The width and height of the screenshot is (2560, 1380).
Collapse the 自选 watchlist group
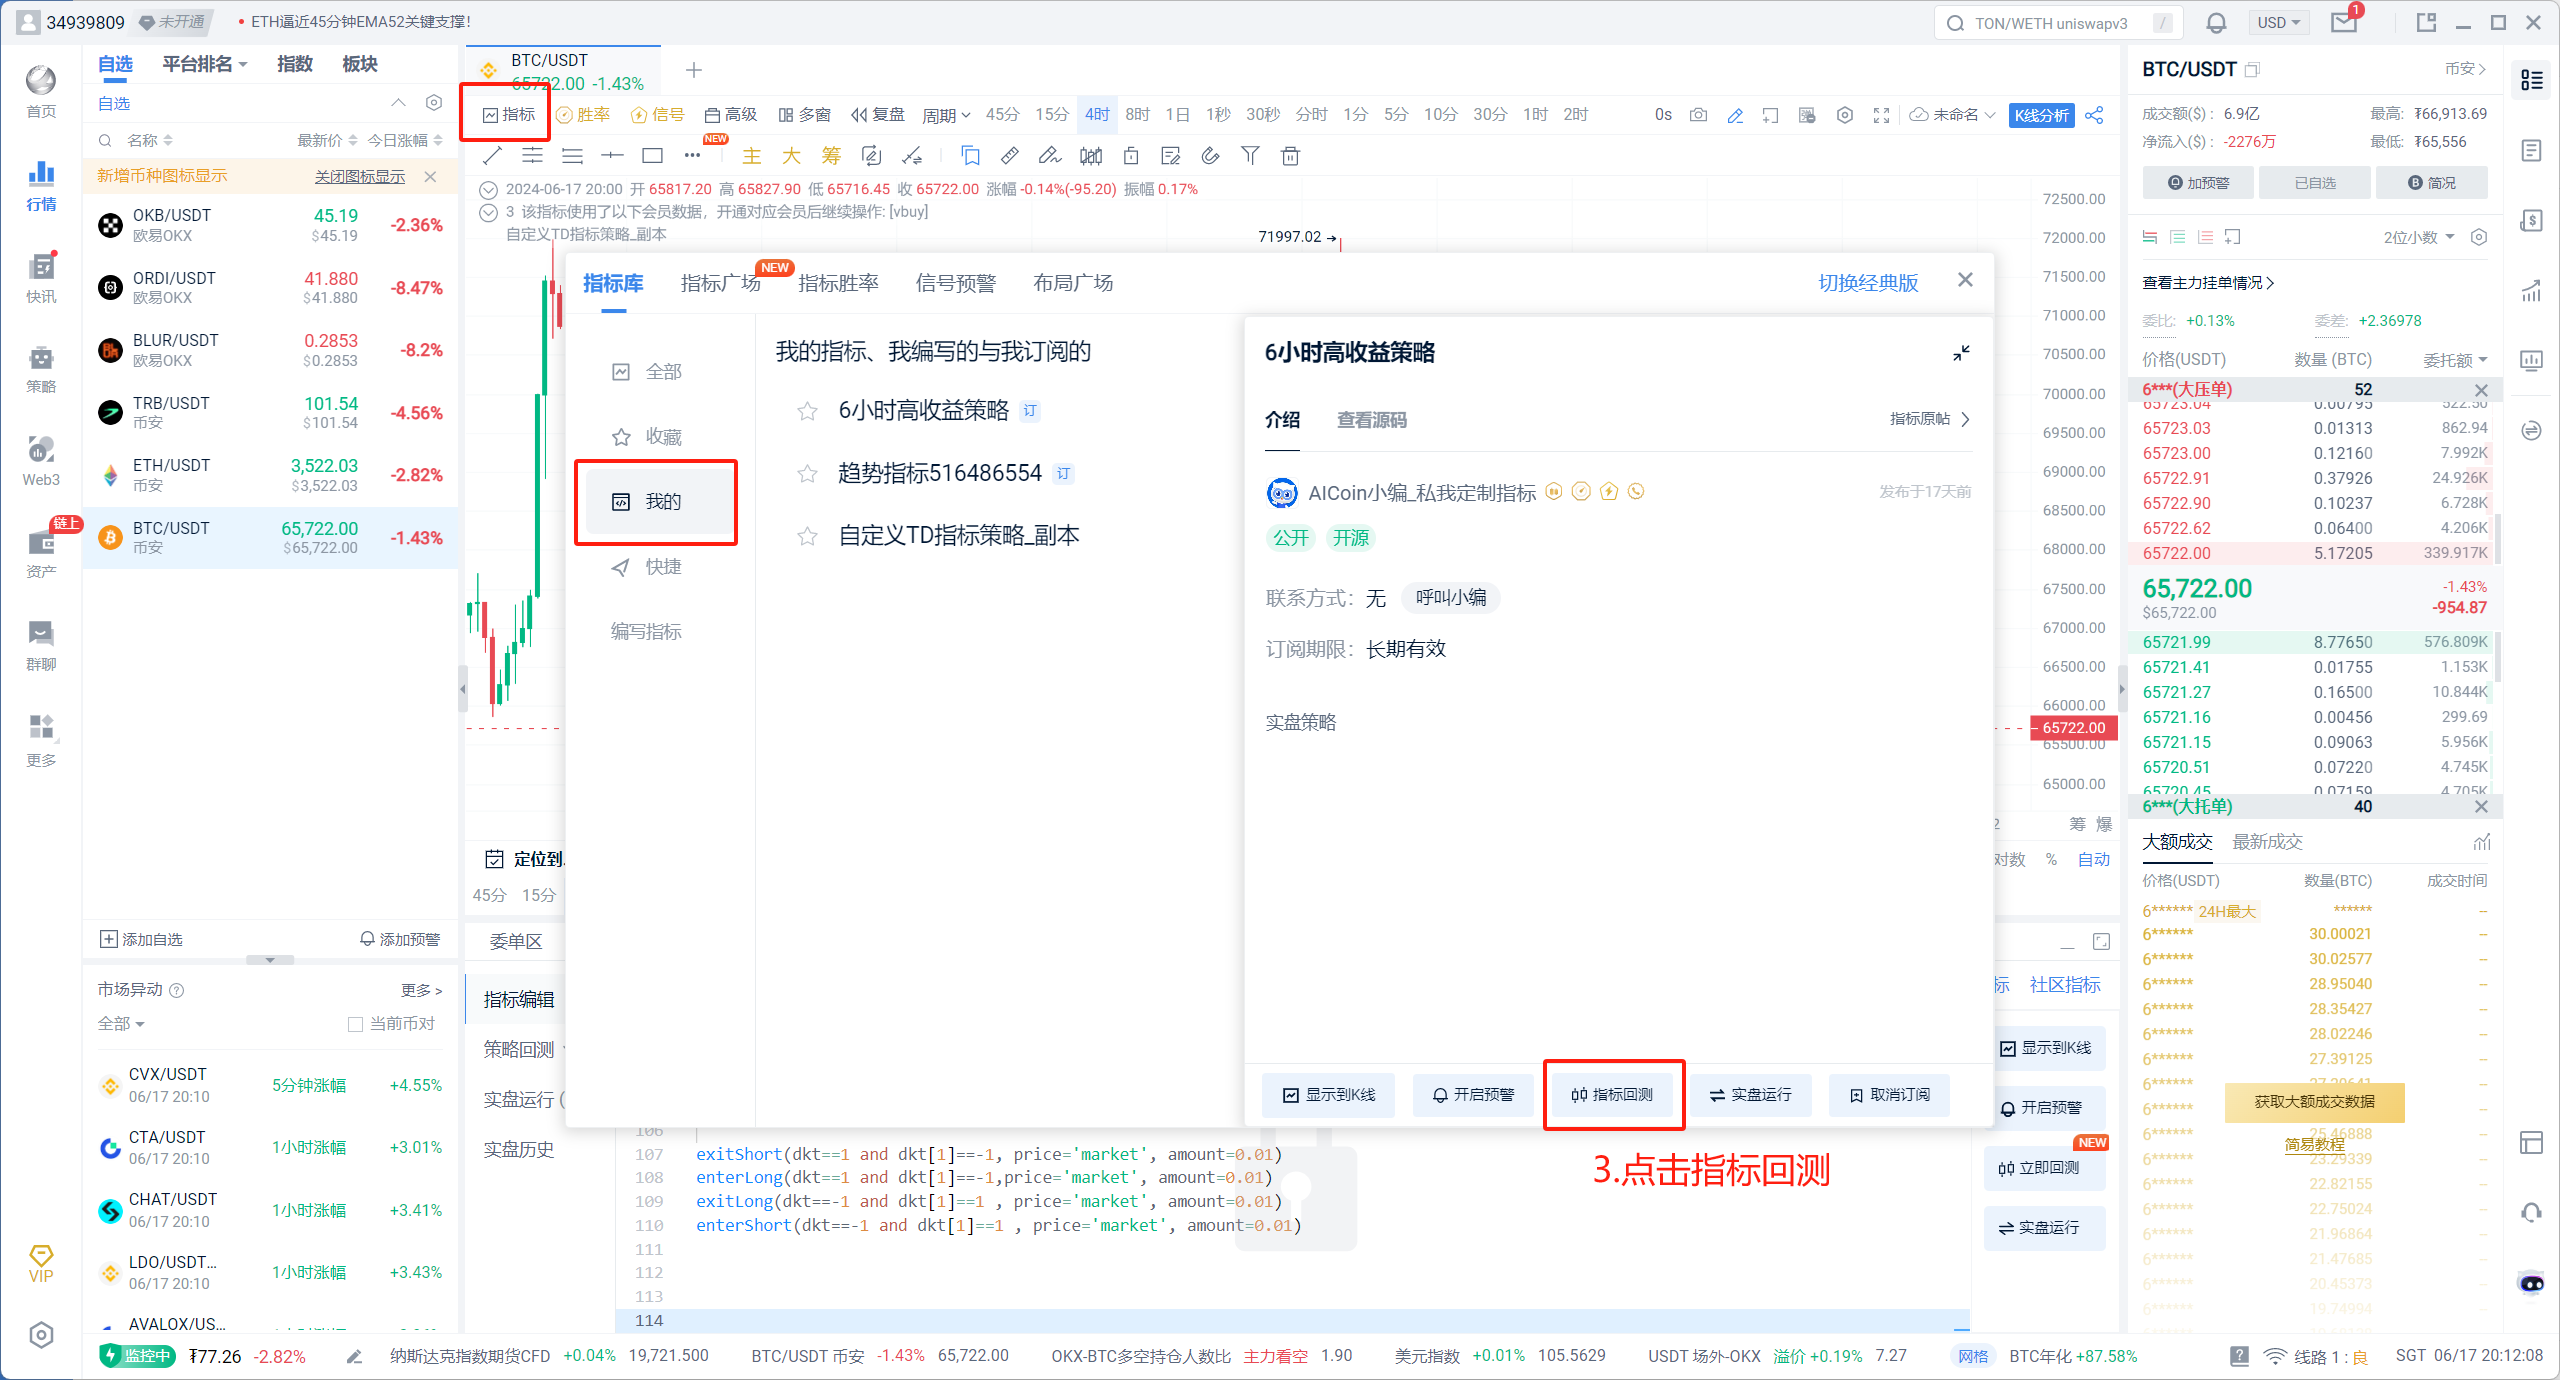[x=398, y=103]
